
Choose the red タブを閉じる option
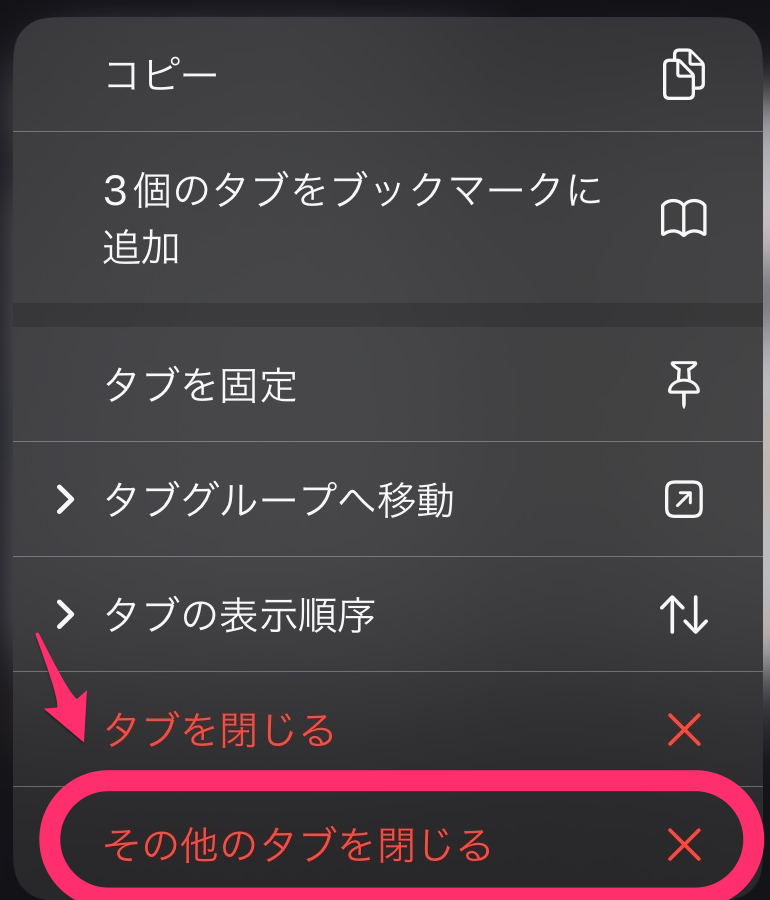click(388, 729)
